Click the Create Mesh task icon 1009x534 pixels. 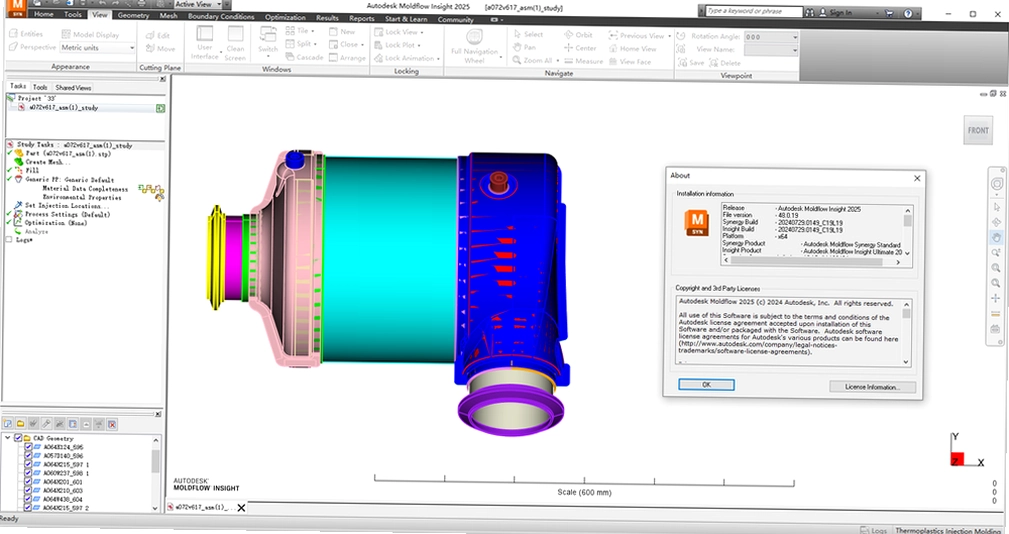pos(19,162)
